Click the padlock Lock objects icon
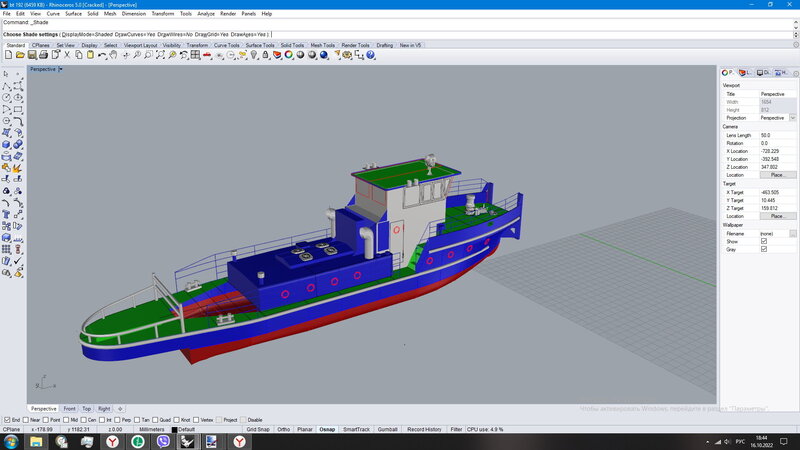The height and width of the screenshot is (450, 800). point(265,55)
